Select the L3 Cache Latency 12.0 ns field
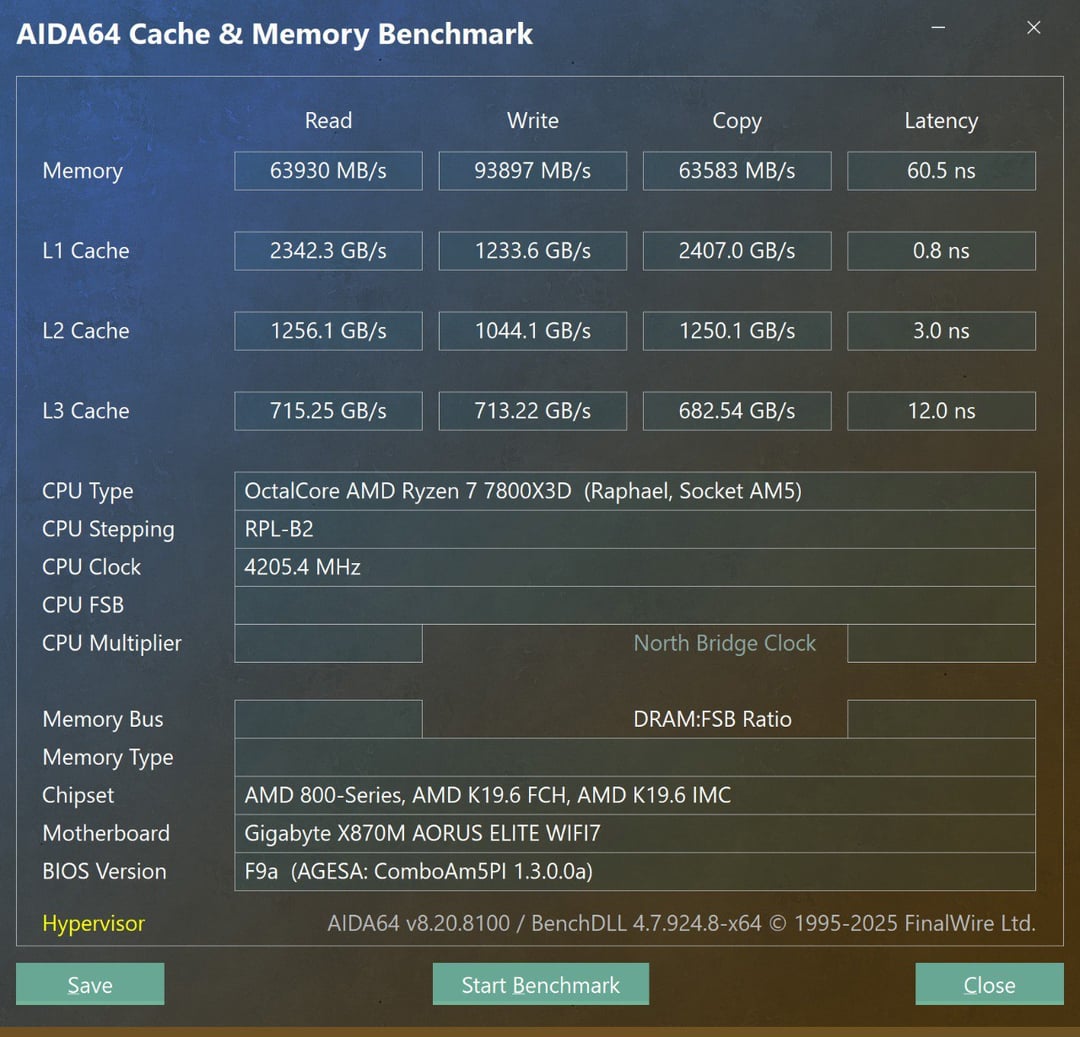The image size is (1080, 1037). pyautogui.click(x=940, y=411)
